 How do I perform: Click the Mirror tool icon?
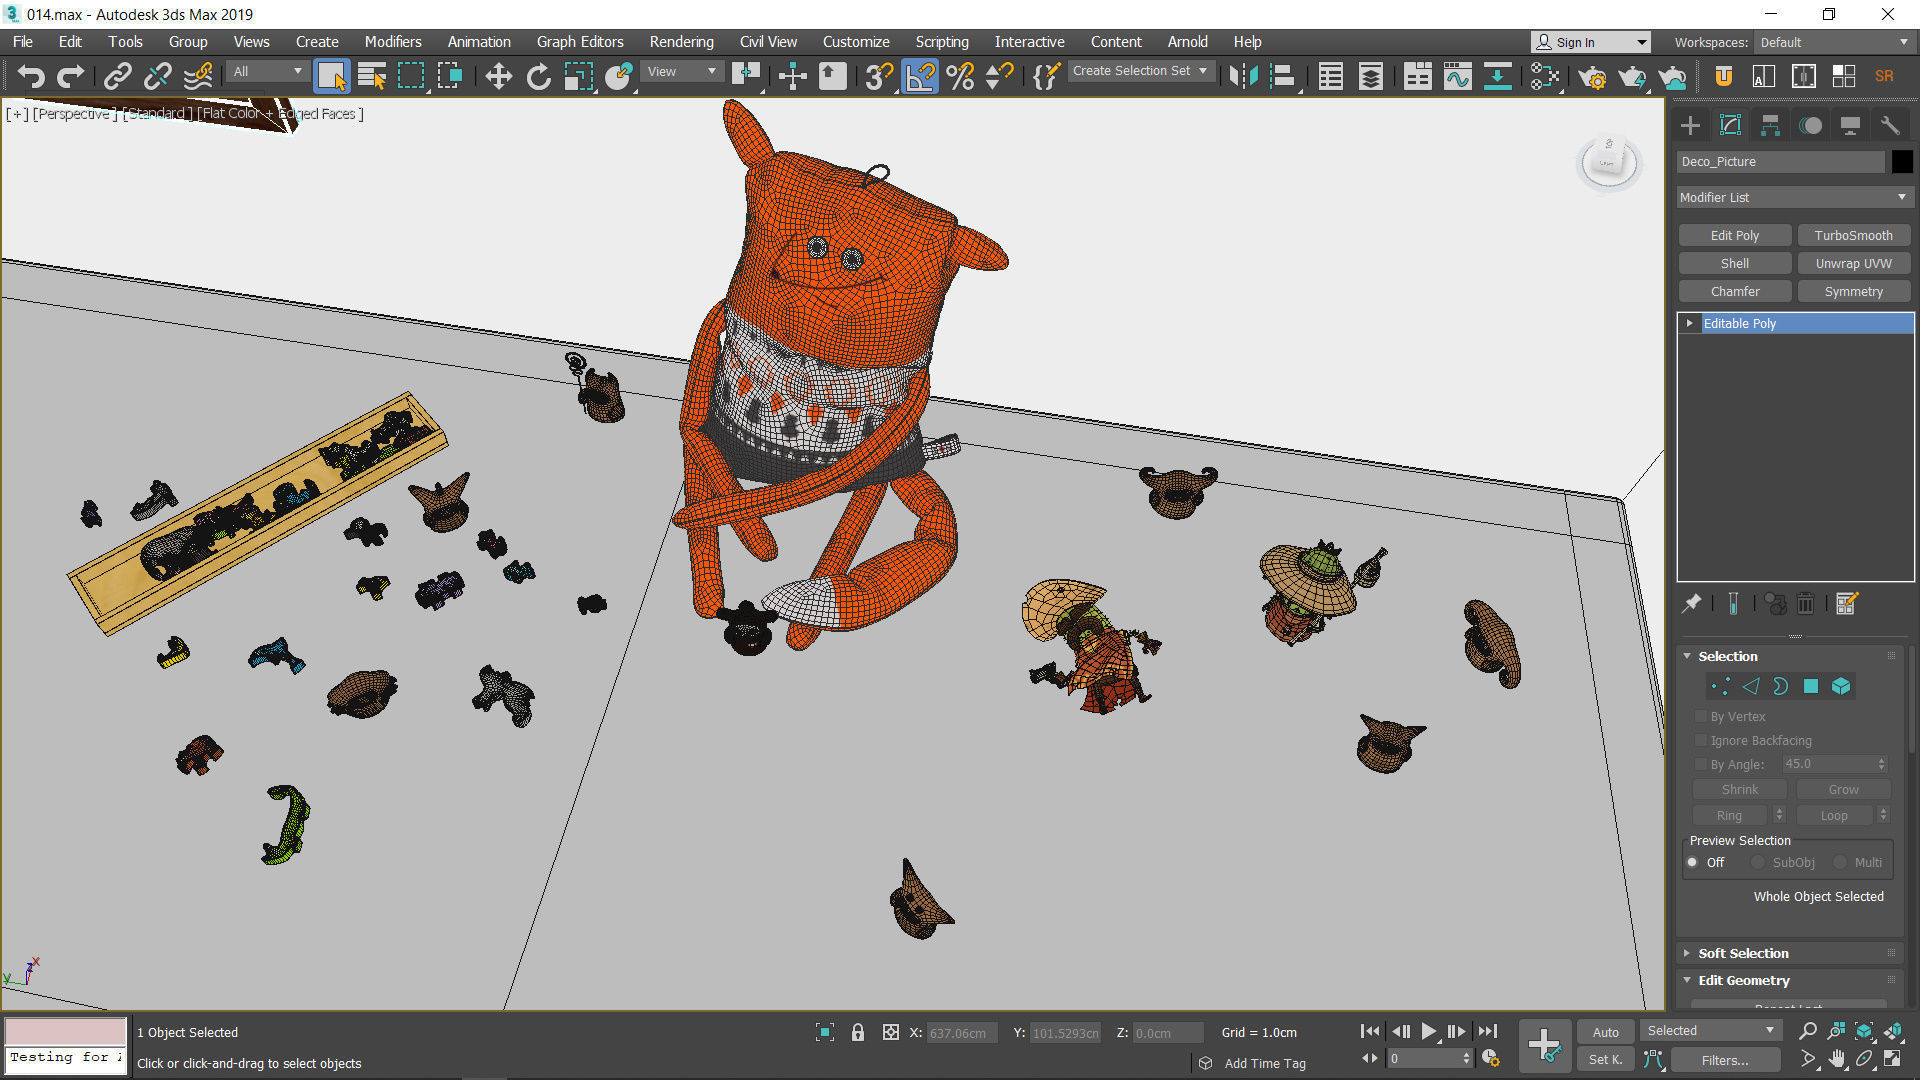tap(1243, 76)
